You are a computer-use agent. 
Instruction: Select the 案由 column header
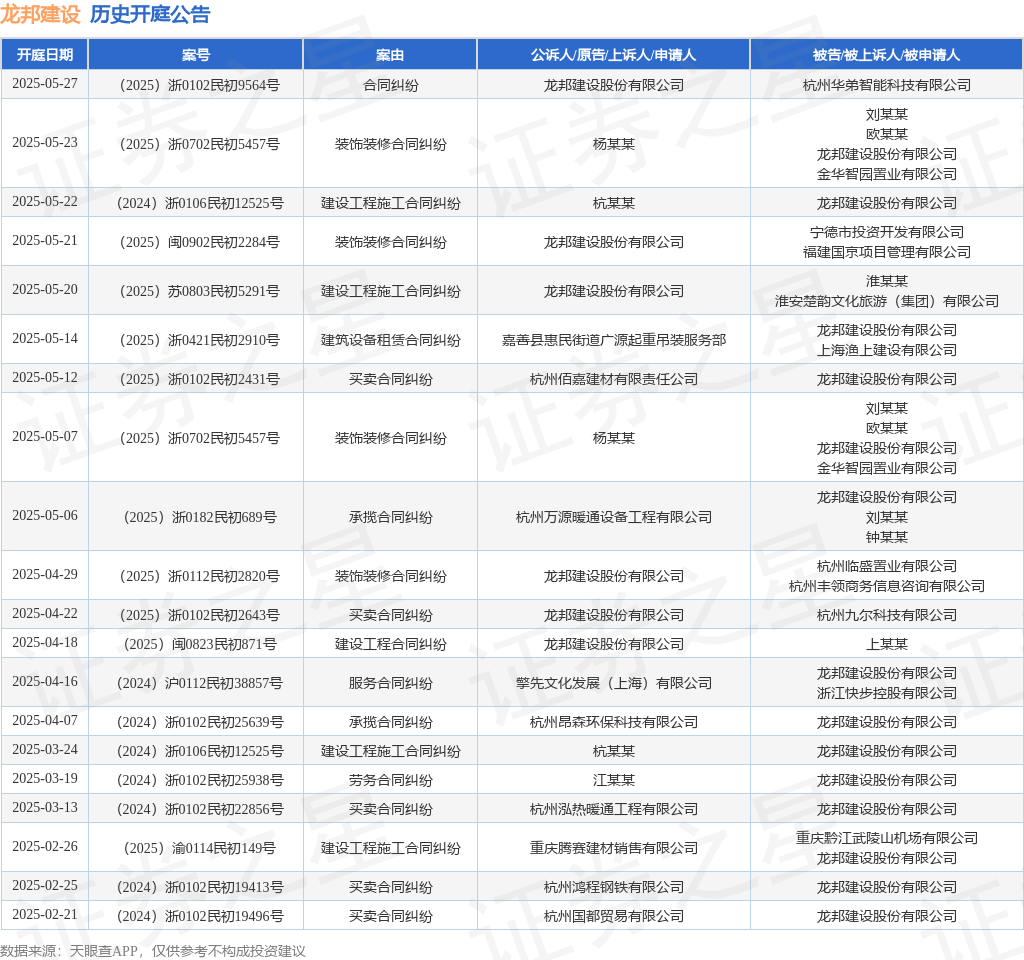tap(390, 55)
